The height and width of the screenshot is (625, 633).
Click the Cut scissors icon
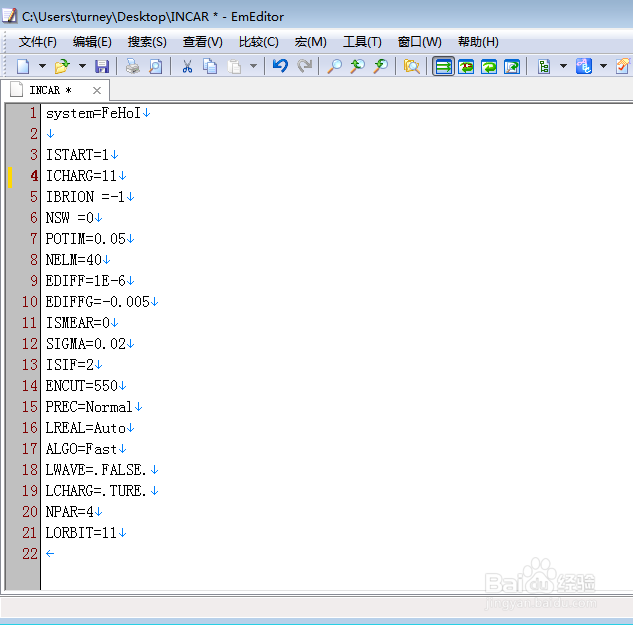coord(187,66)
